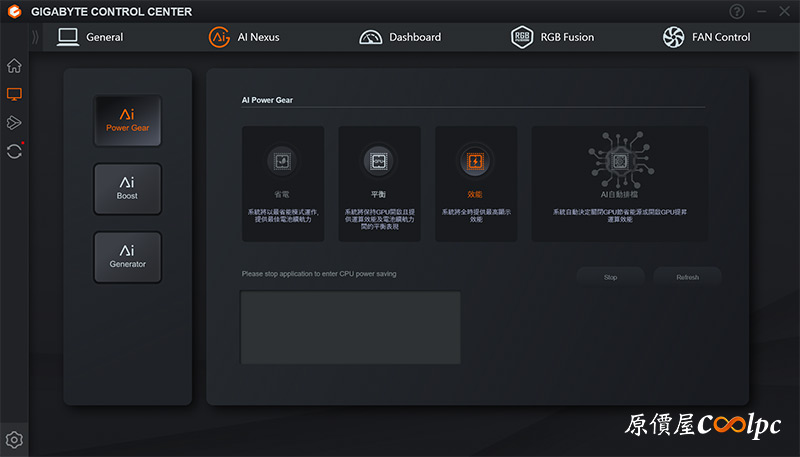Open the RGB Fusion tab

click(x=552, y=37)
